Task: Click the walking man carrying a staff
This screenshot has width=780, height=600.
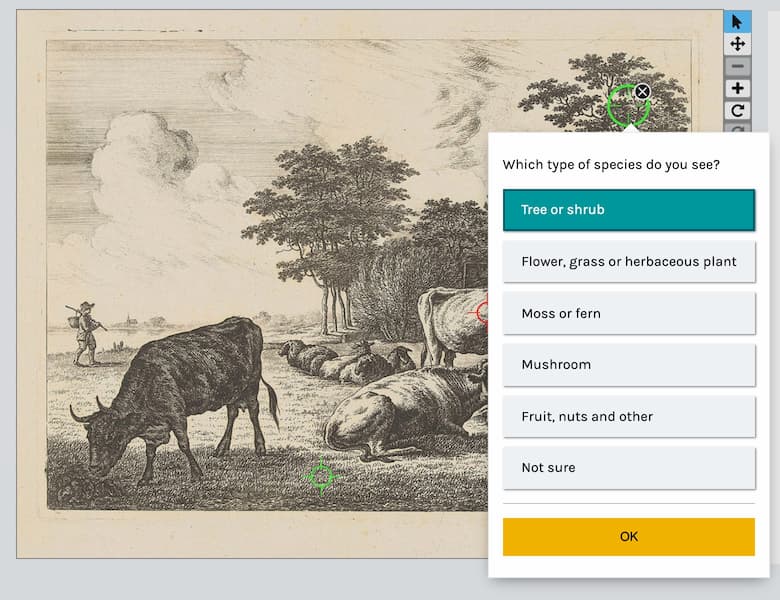Action: coord(87,331)
